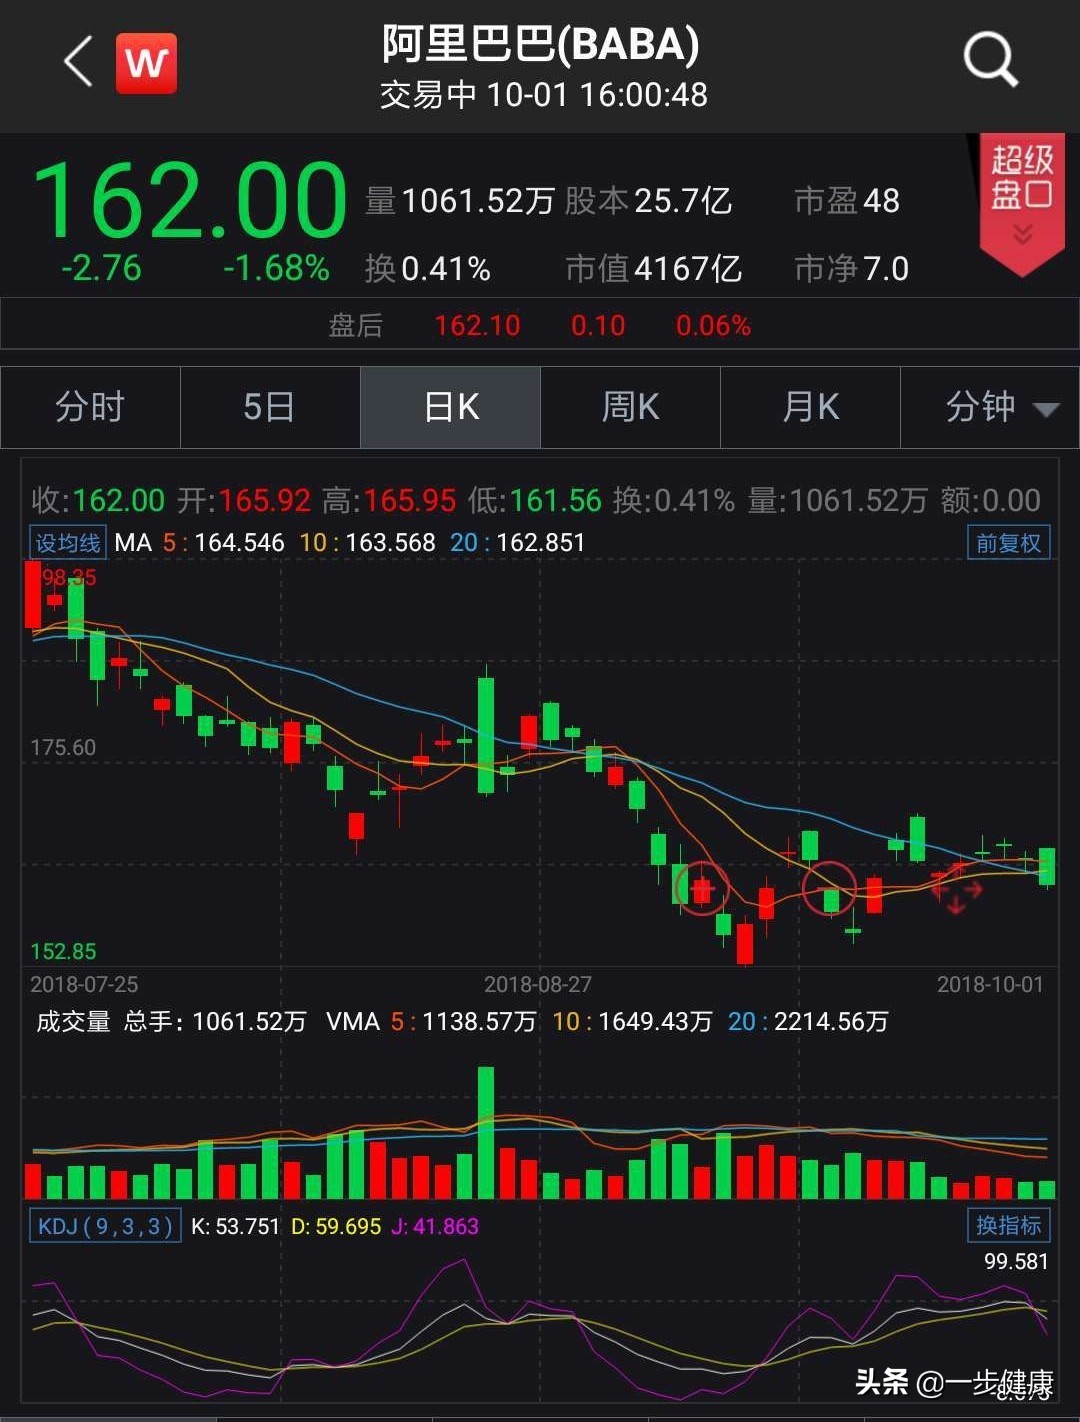Click the current price 162.00
The height and width of the screenshot is (1422, 1080).
(x=190, y=200)
